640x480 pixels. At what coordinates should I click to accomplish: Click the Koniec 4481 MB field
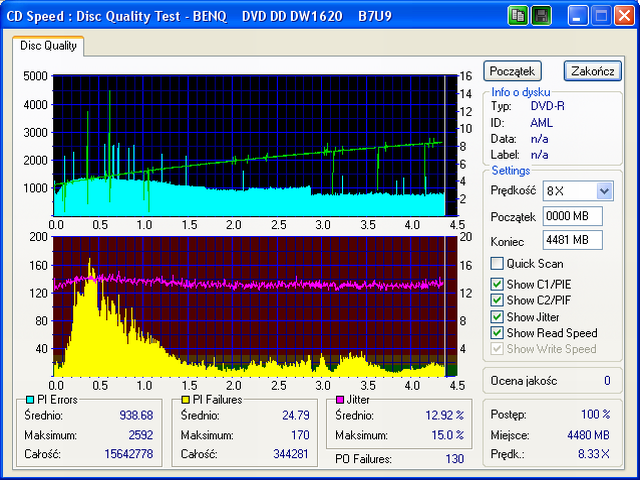tap(573, 240)
